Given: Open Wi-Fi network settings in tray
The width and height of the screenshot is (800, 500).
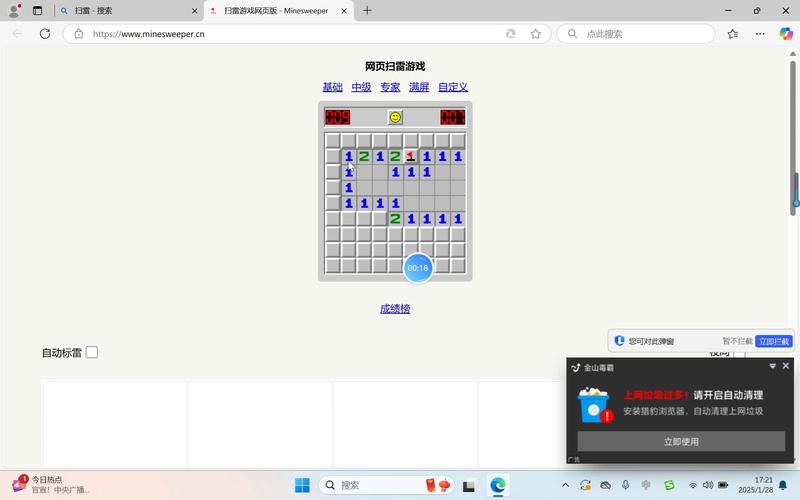Looking at the screenshot, I should coord(692,485).
